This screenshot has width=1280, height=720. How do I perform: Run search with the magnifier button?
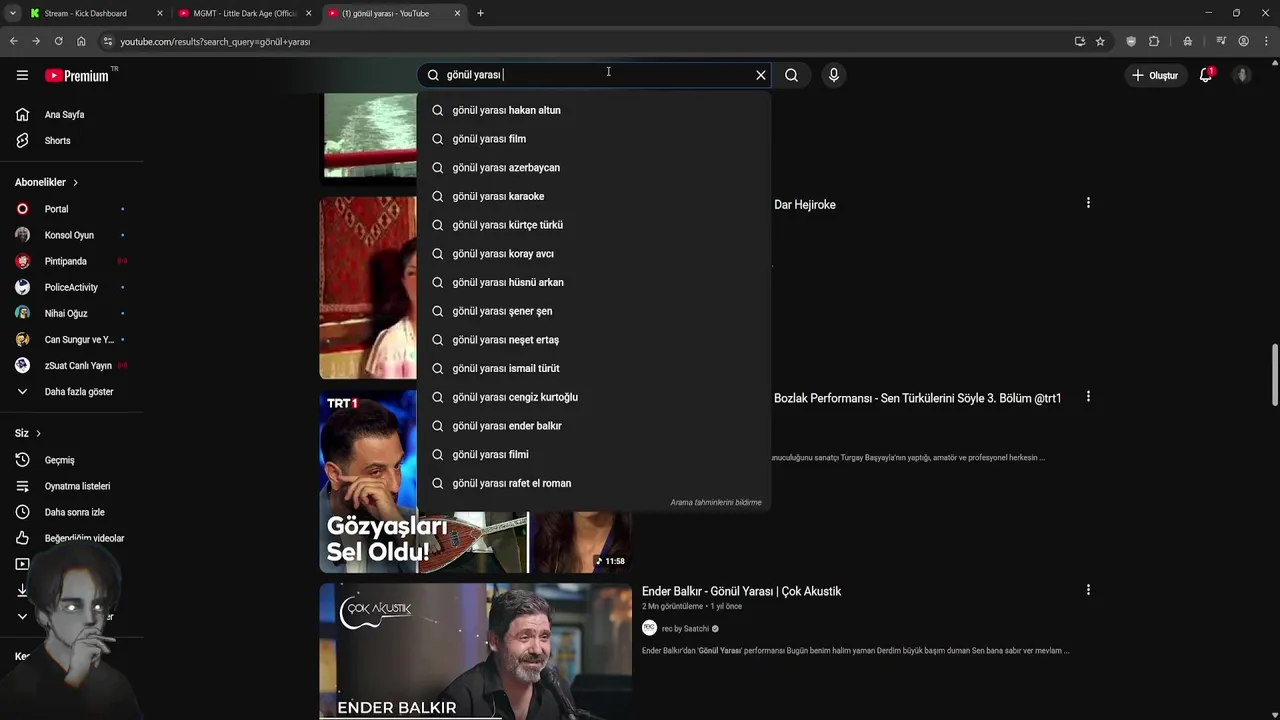click(x=791, y=75)
